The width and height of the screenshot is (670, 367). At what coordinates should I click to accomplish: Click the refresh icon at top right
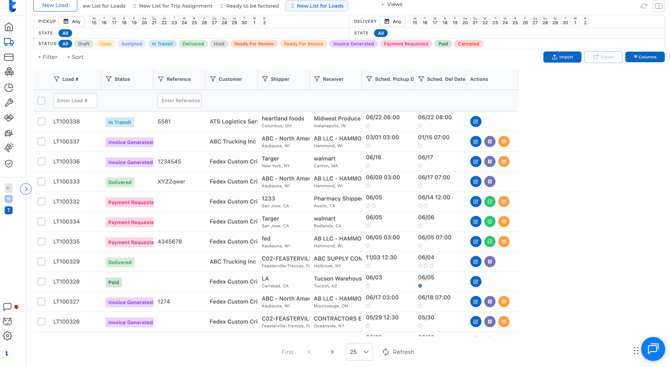coord(644,6)
